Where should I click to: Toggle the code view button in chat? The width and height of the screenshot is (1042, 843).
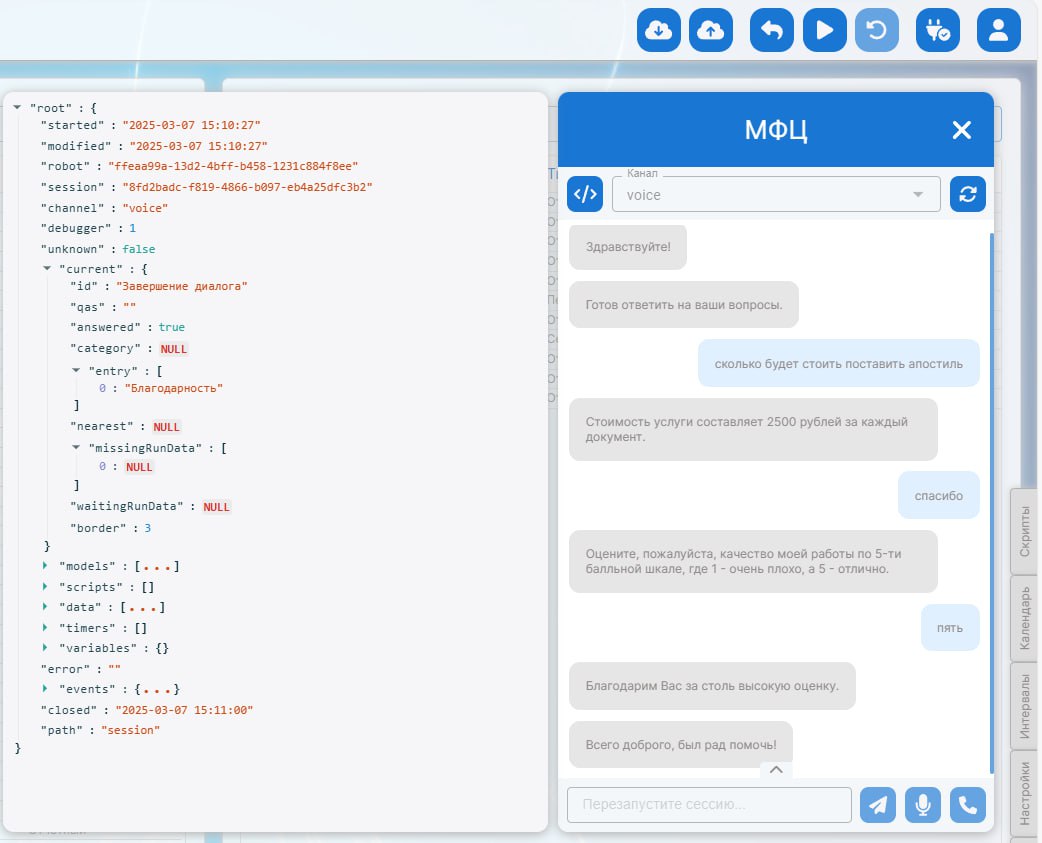coord(585,194)
